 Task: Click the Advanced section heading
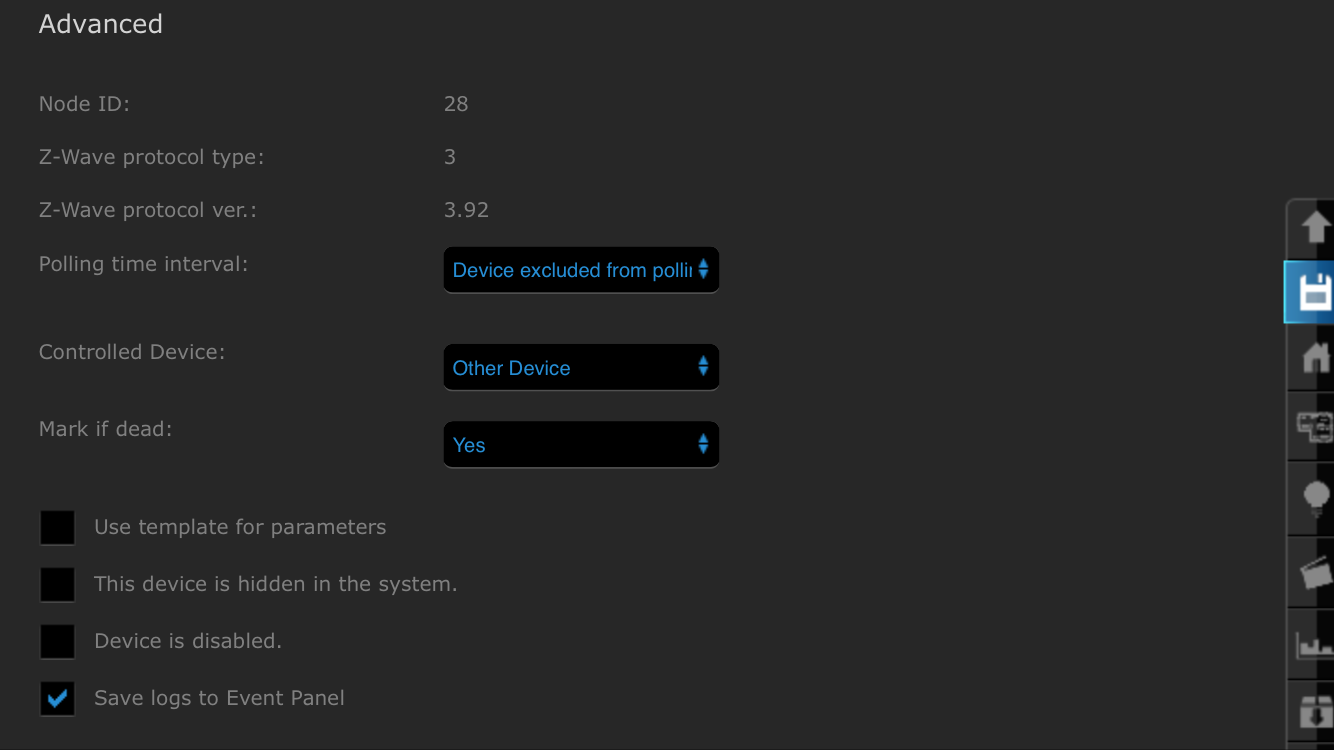pos(100,24)
